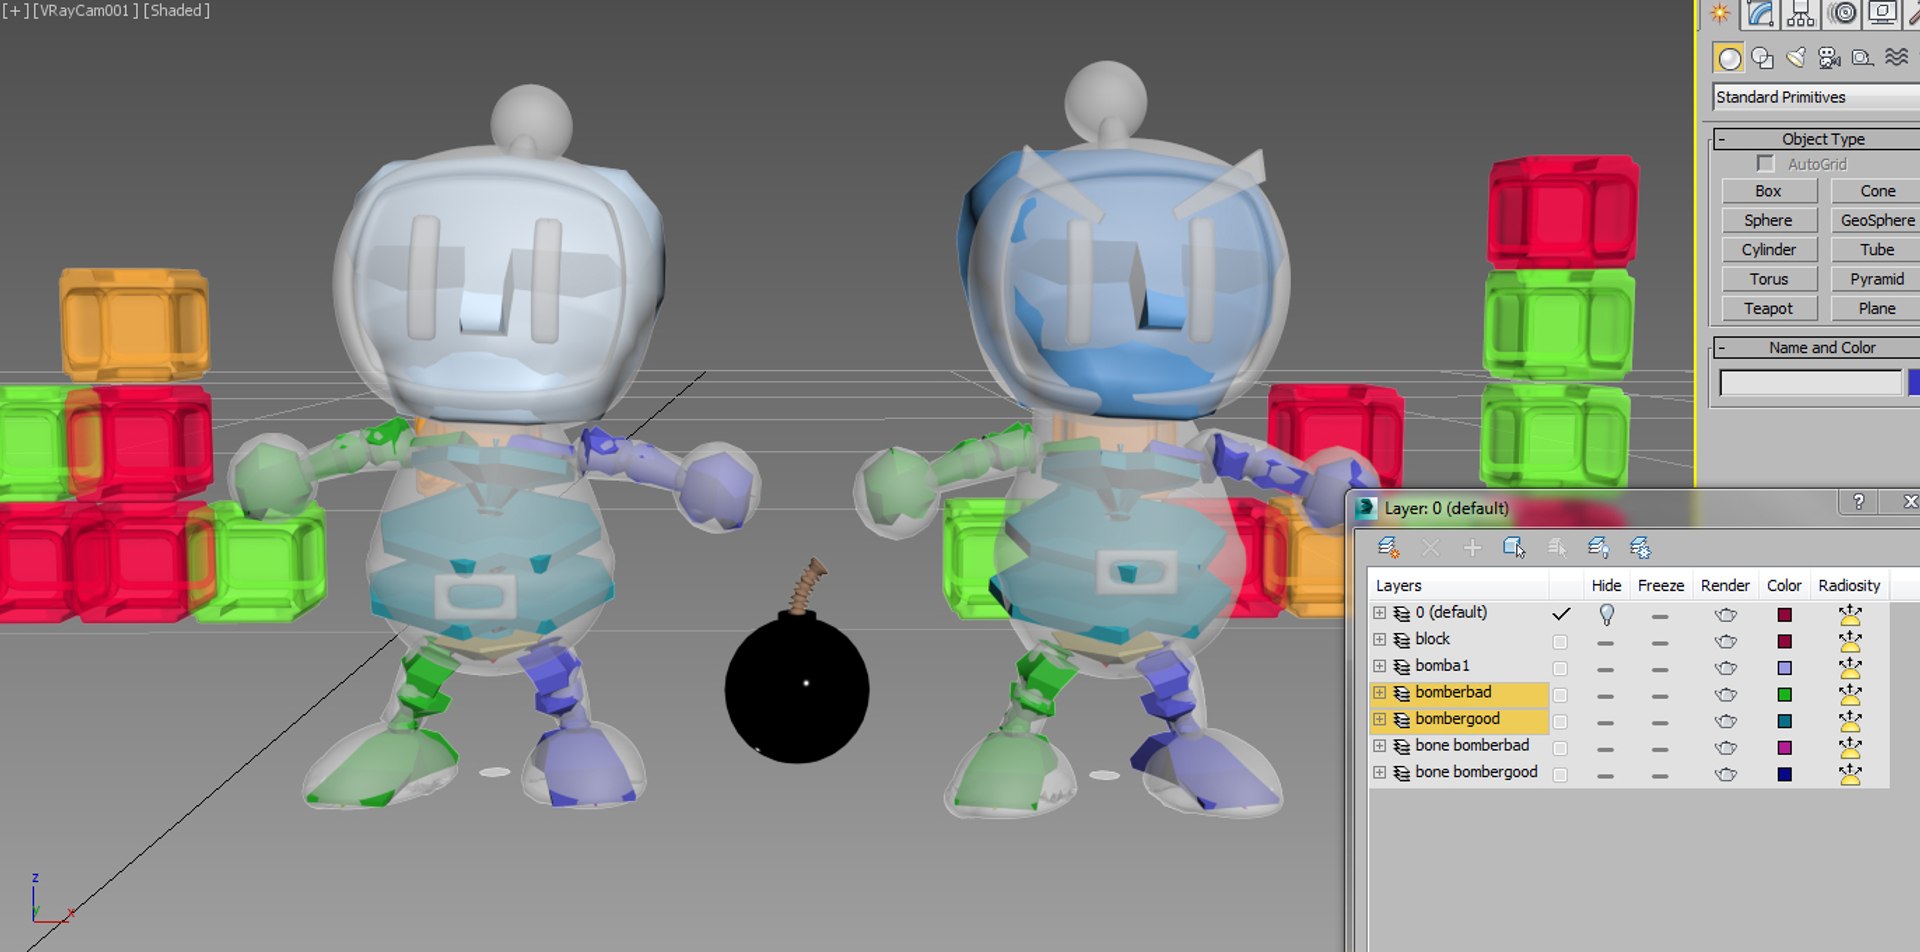Open color swatch of bombergood layer
Viewport: 1920px width, 952px height.
tap(1785, 721)
